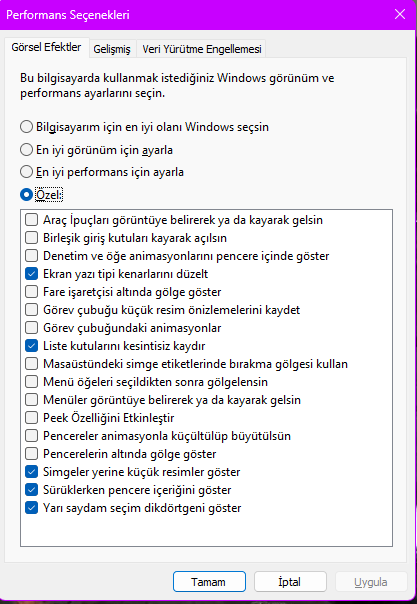
Task: Close the Performans Seçenekleri dialog
Action: point(400,14)
